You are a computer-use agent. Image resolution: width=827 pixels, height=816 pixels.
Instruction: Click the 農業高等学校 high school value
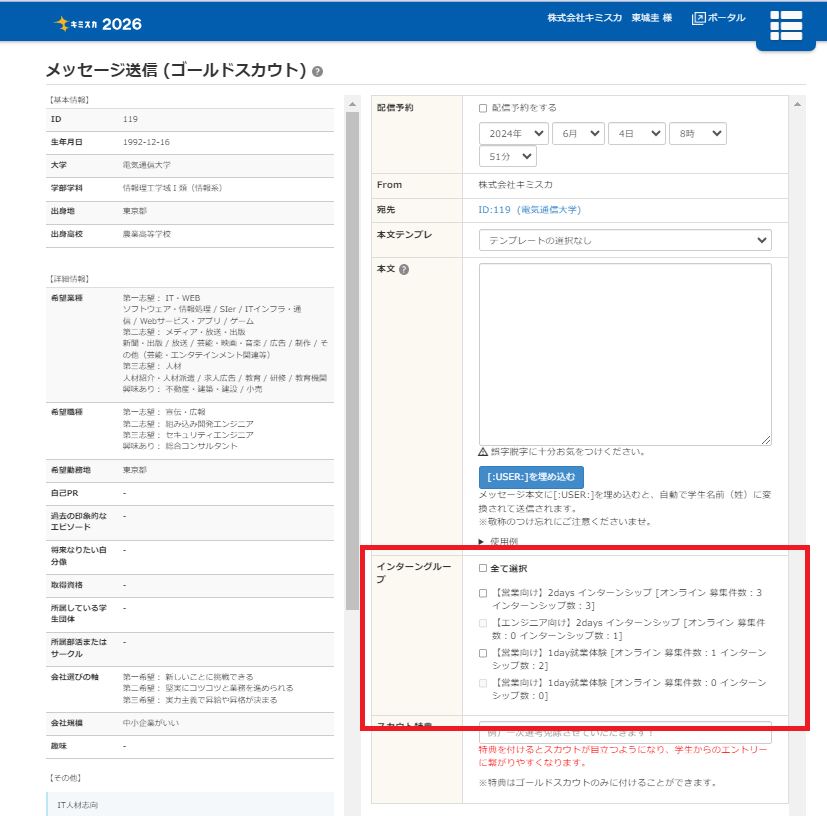(x=147, y=234)
